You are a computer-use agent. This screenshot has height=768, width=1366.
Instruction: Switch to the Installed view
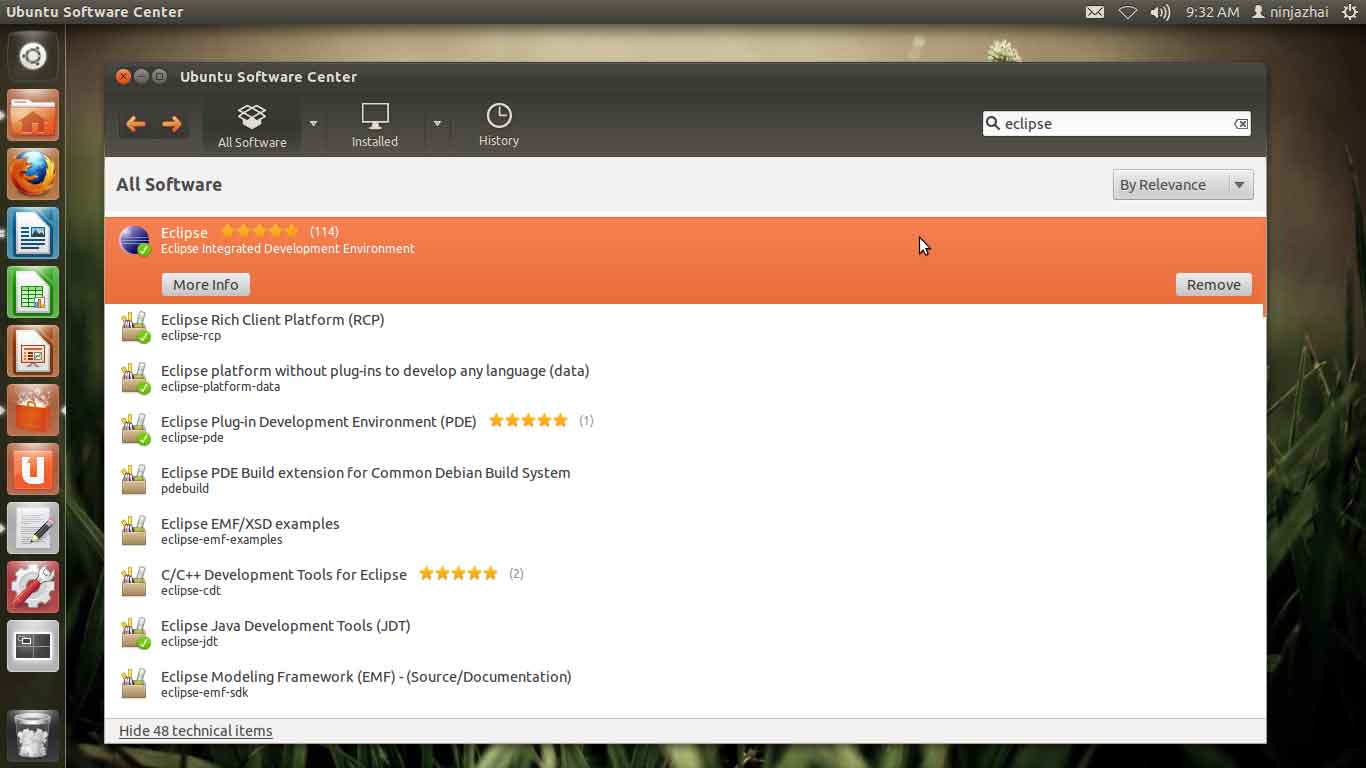click(375, 126)
